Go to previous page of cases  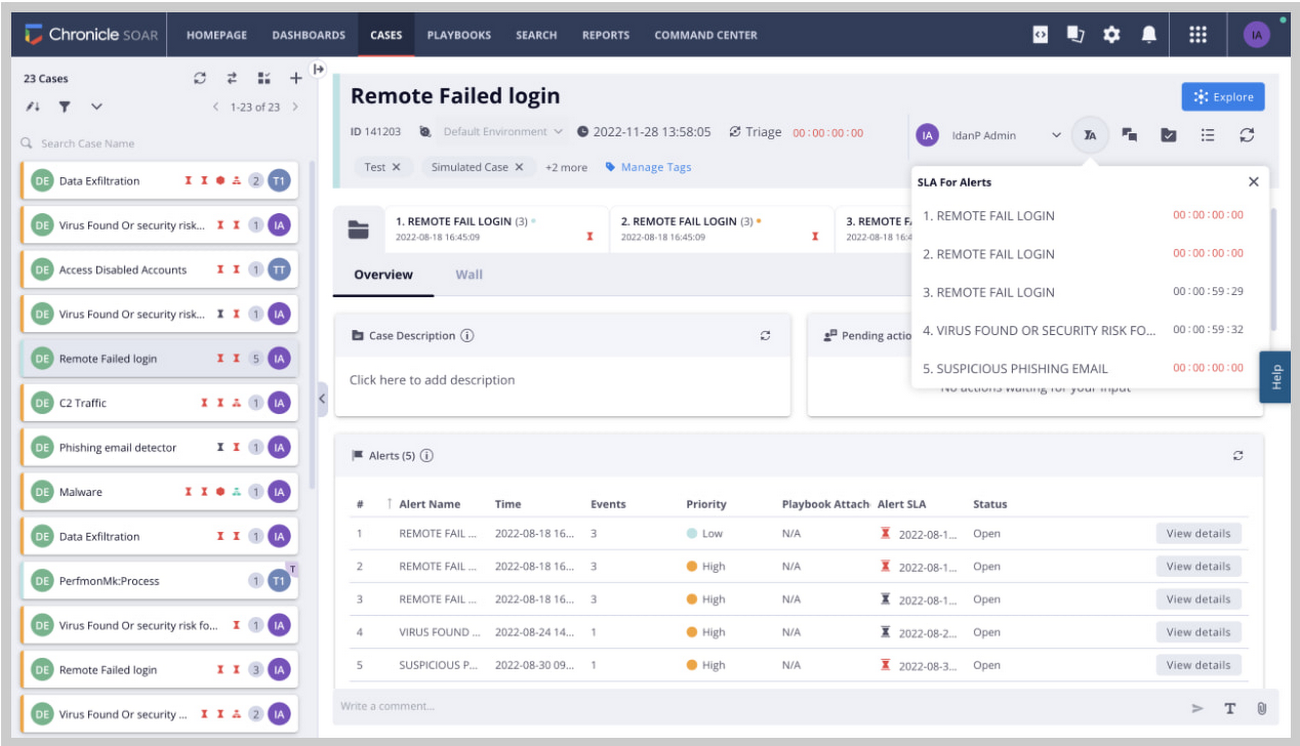215,107
